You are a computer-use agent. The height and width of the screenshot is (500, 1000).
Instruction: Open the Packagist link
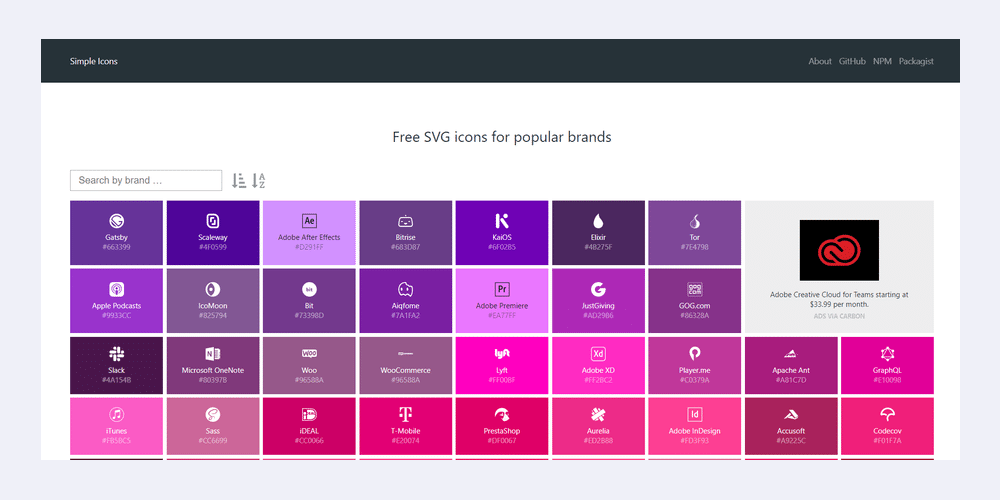(916, 61)
